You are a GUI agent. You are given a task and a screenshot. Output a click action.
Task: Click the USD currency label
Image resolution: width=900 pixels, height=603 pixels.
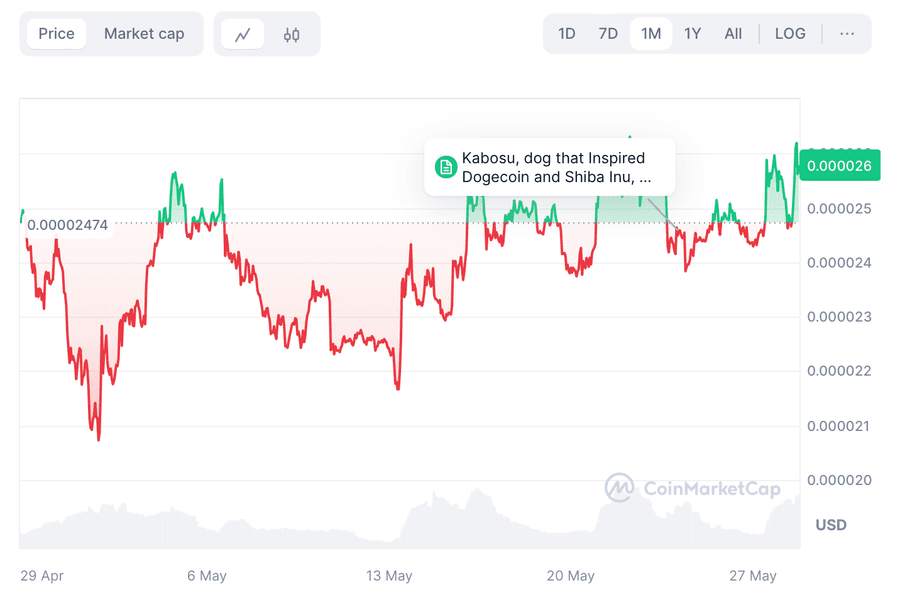(831, 525)
